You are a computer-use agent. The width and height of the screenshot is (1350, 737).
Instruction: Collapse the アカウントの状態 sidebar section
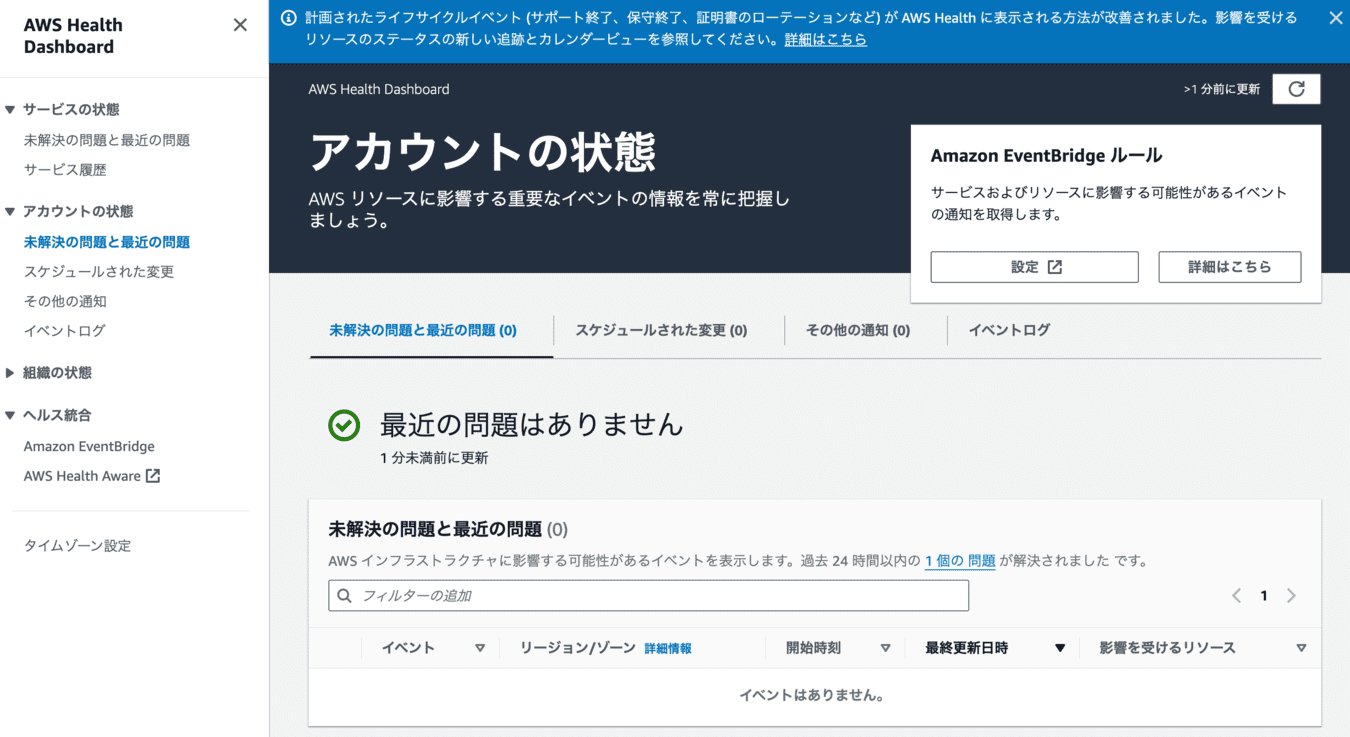[x=11, y=212]
